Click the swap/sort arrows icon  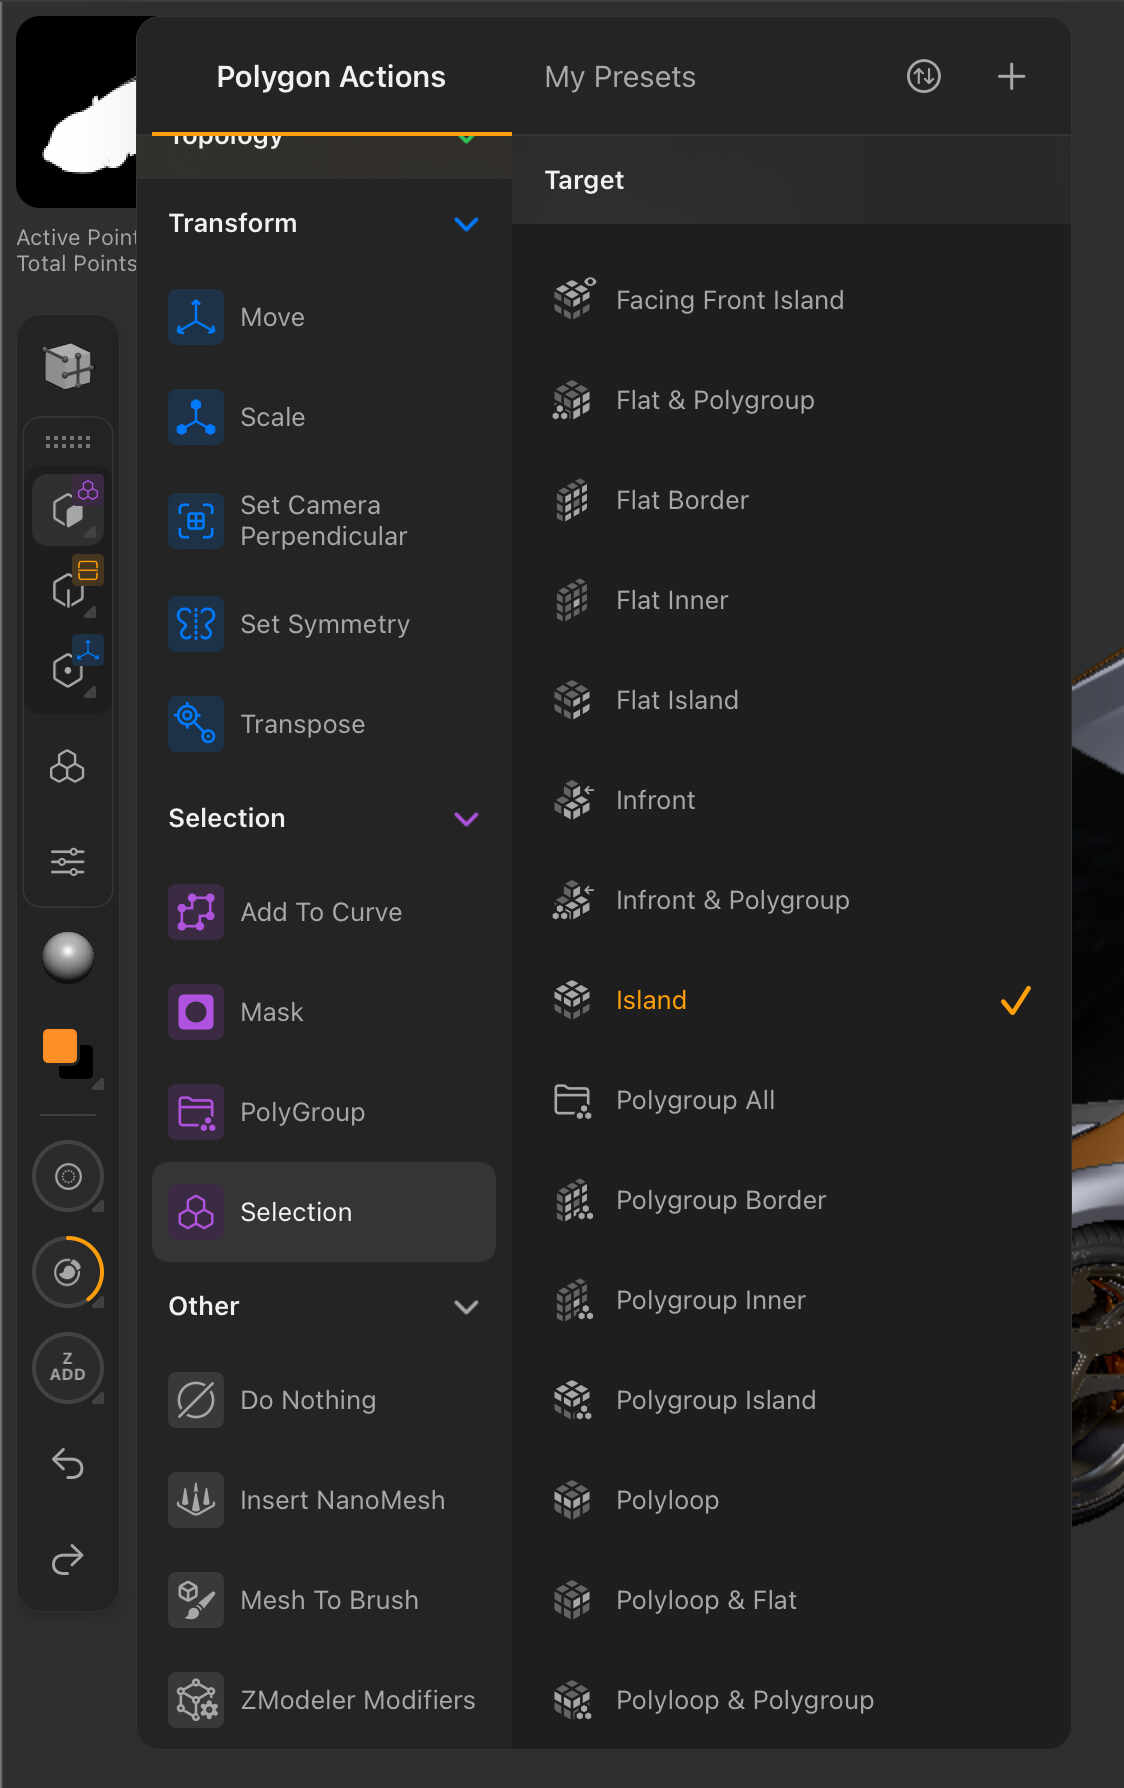point(924,76)
